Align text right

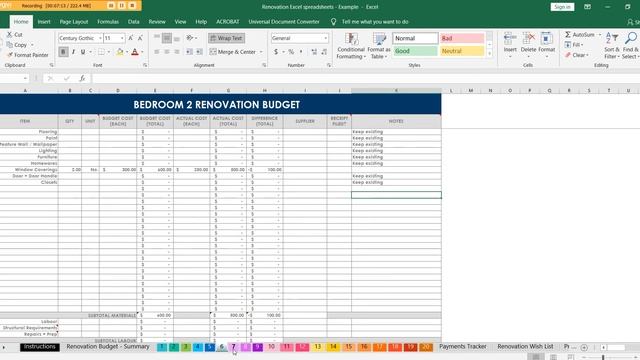(177, 52)
